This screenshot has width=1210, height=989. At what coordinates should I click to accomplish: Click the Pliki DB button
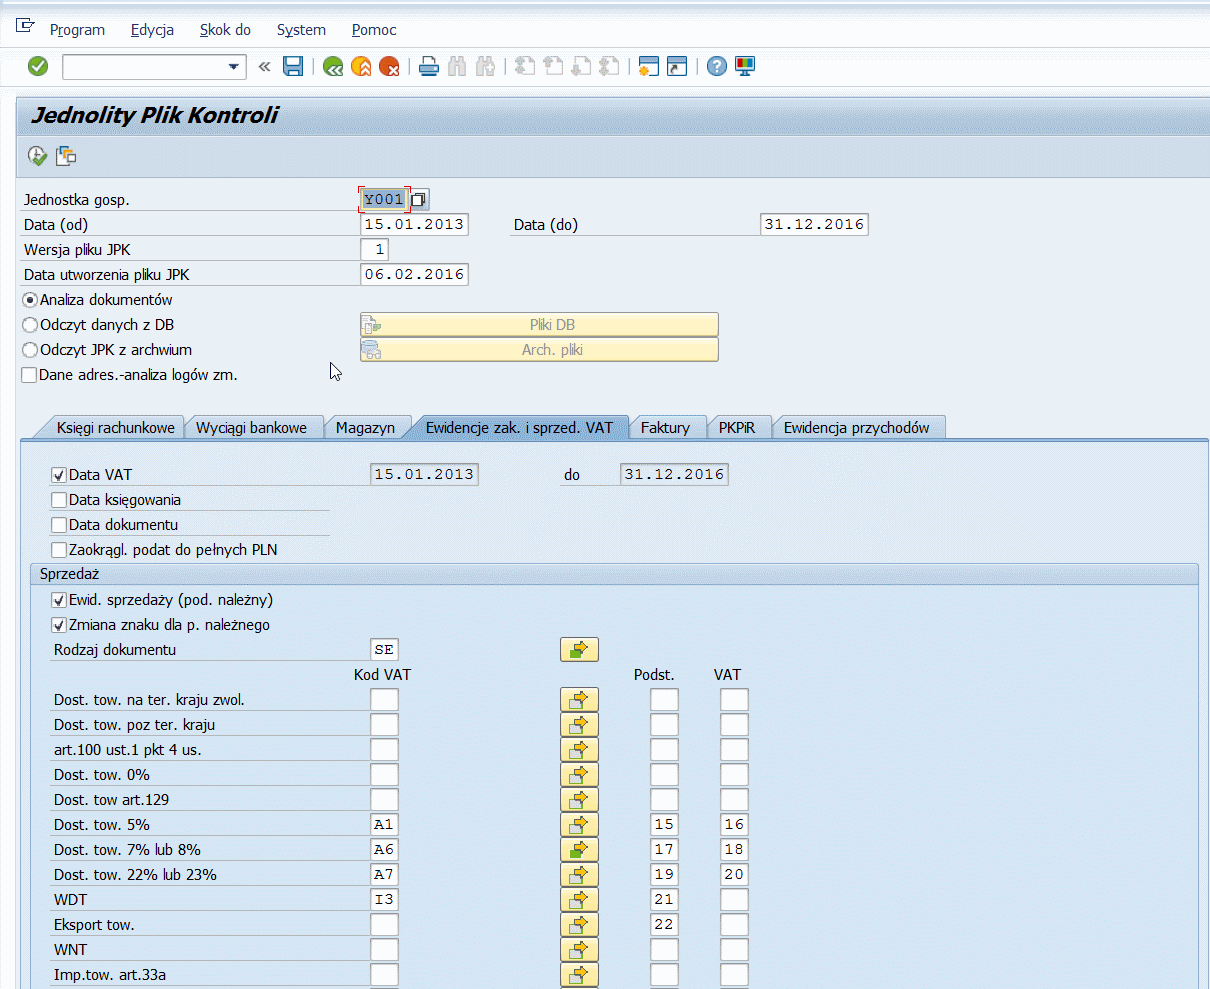[539, 325]
